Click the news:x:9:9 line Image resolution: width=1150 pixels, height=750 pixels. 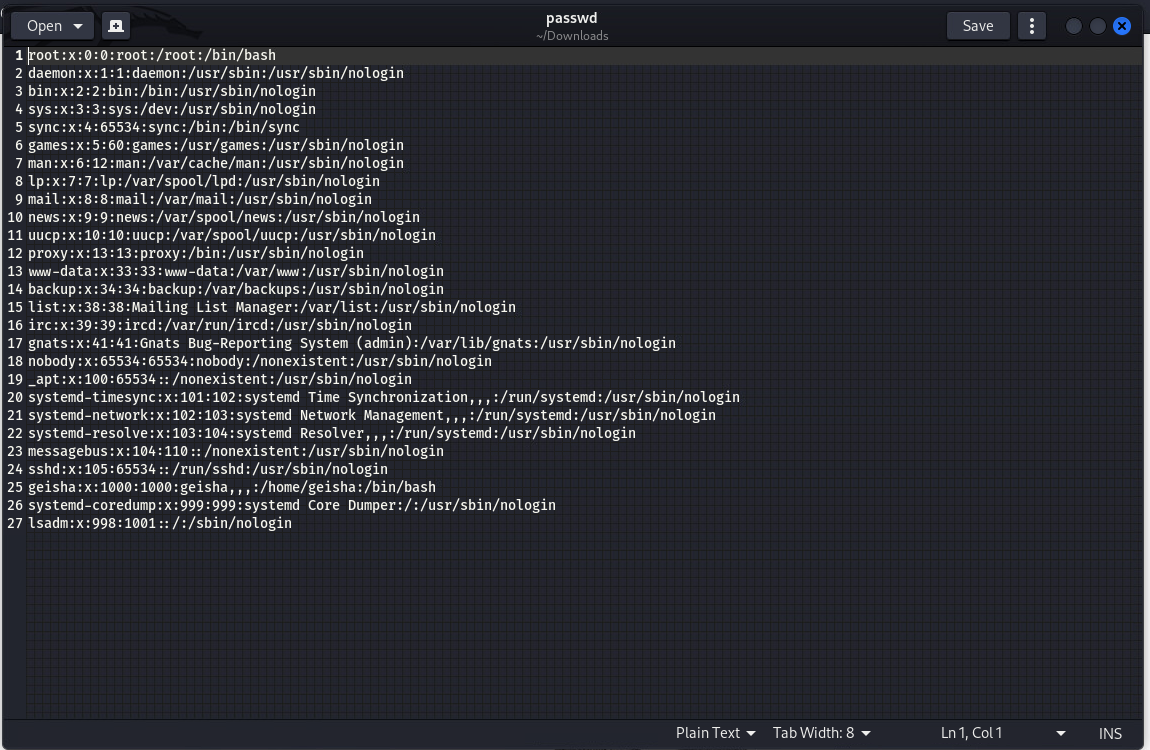[x=224, y=217]
